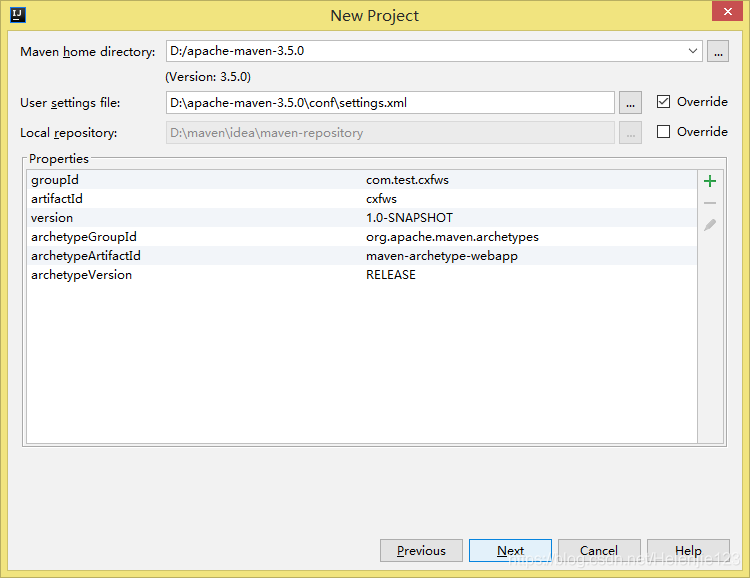Screen dimensions: 750x578
Task: Select the artifactId property row
Action: [362, 199]
